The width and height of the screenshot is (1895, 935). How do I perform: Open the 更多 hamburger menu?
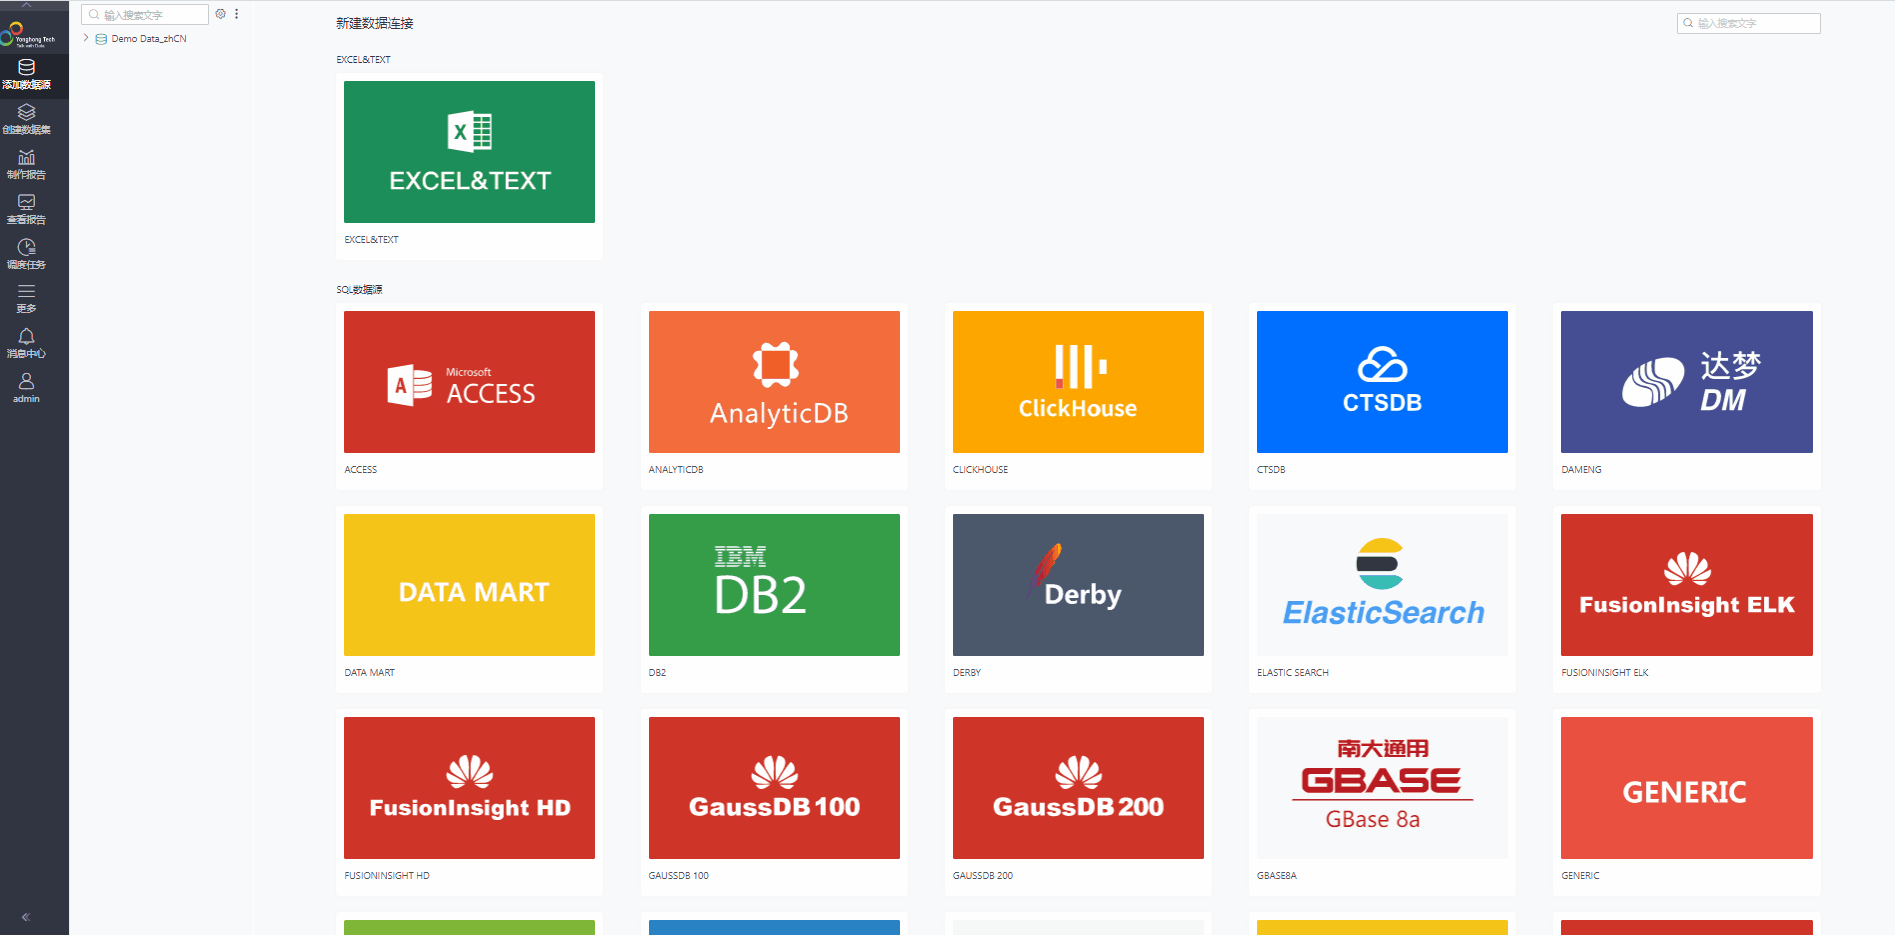27,299
